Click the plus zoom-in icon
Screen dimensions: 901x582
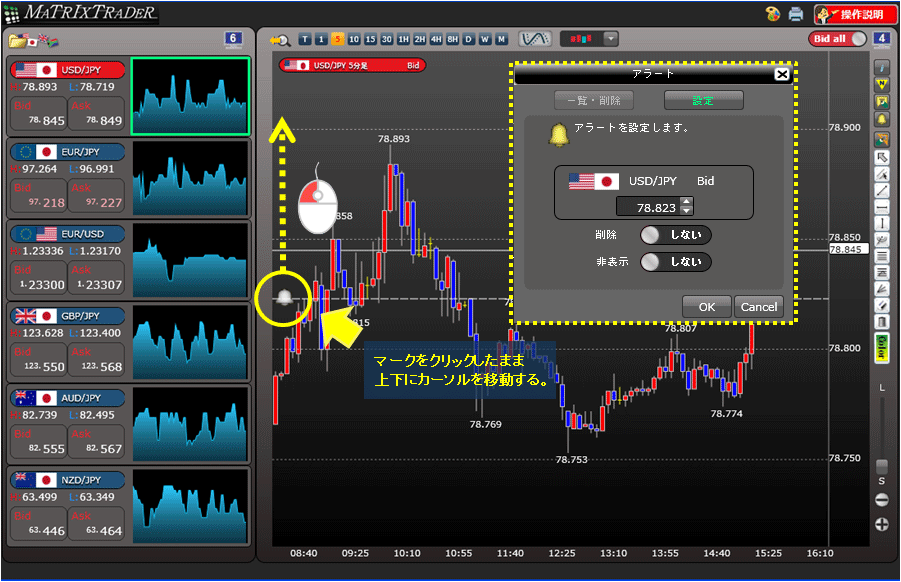881,524
